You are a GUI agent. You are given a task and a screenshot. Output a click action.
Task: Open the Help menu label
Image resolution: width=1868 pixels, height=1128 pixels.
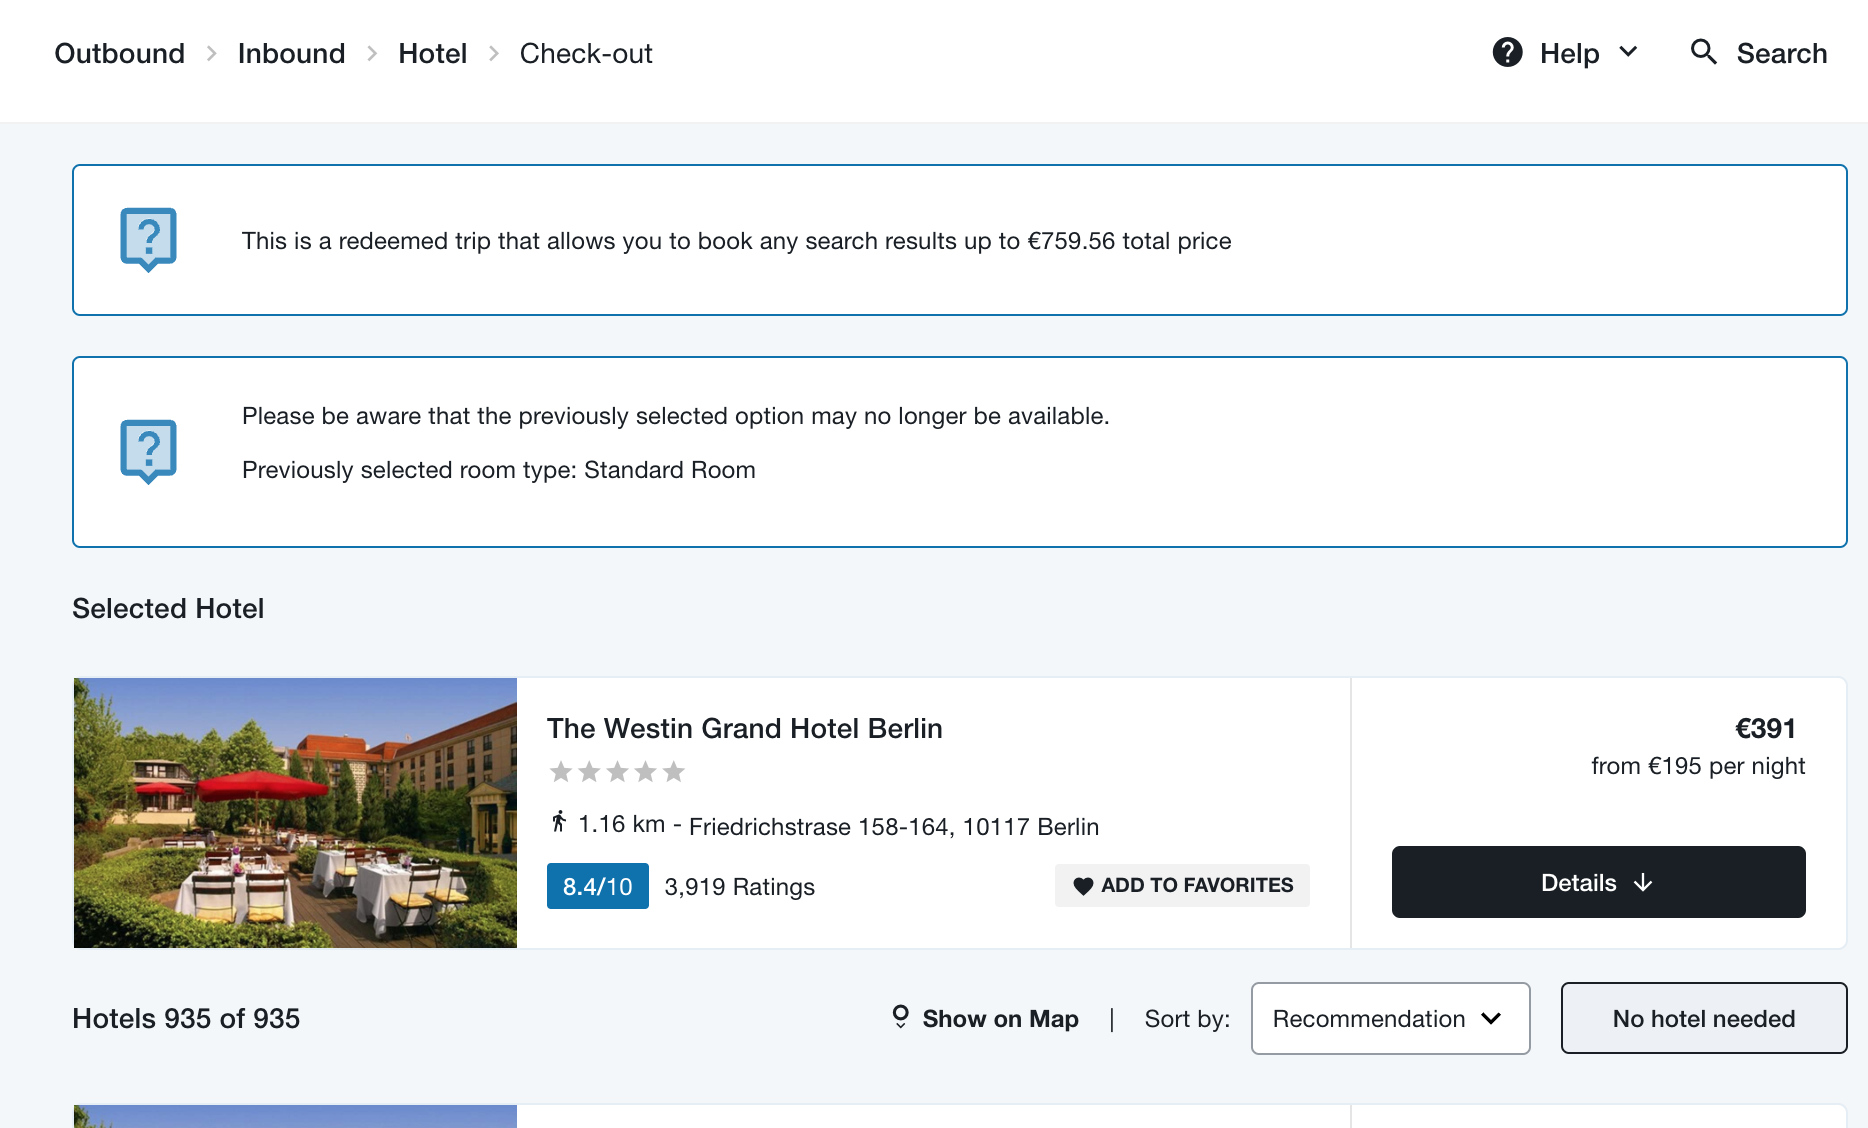[x=1569, y=53]
